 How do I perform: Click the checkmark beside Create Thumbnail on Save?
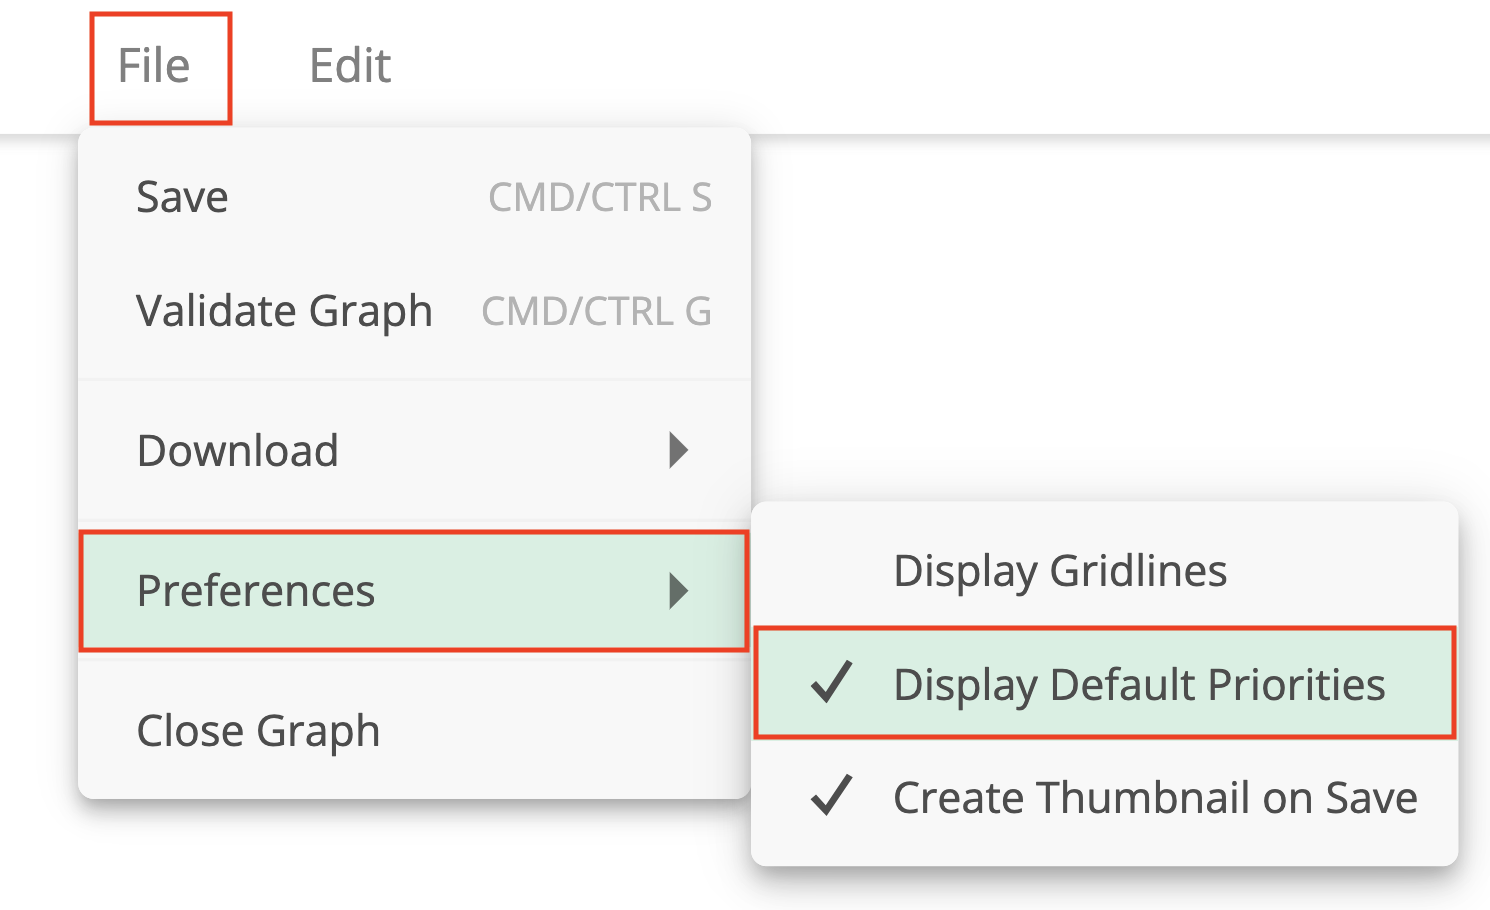[831, 796]
